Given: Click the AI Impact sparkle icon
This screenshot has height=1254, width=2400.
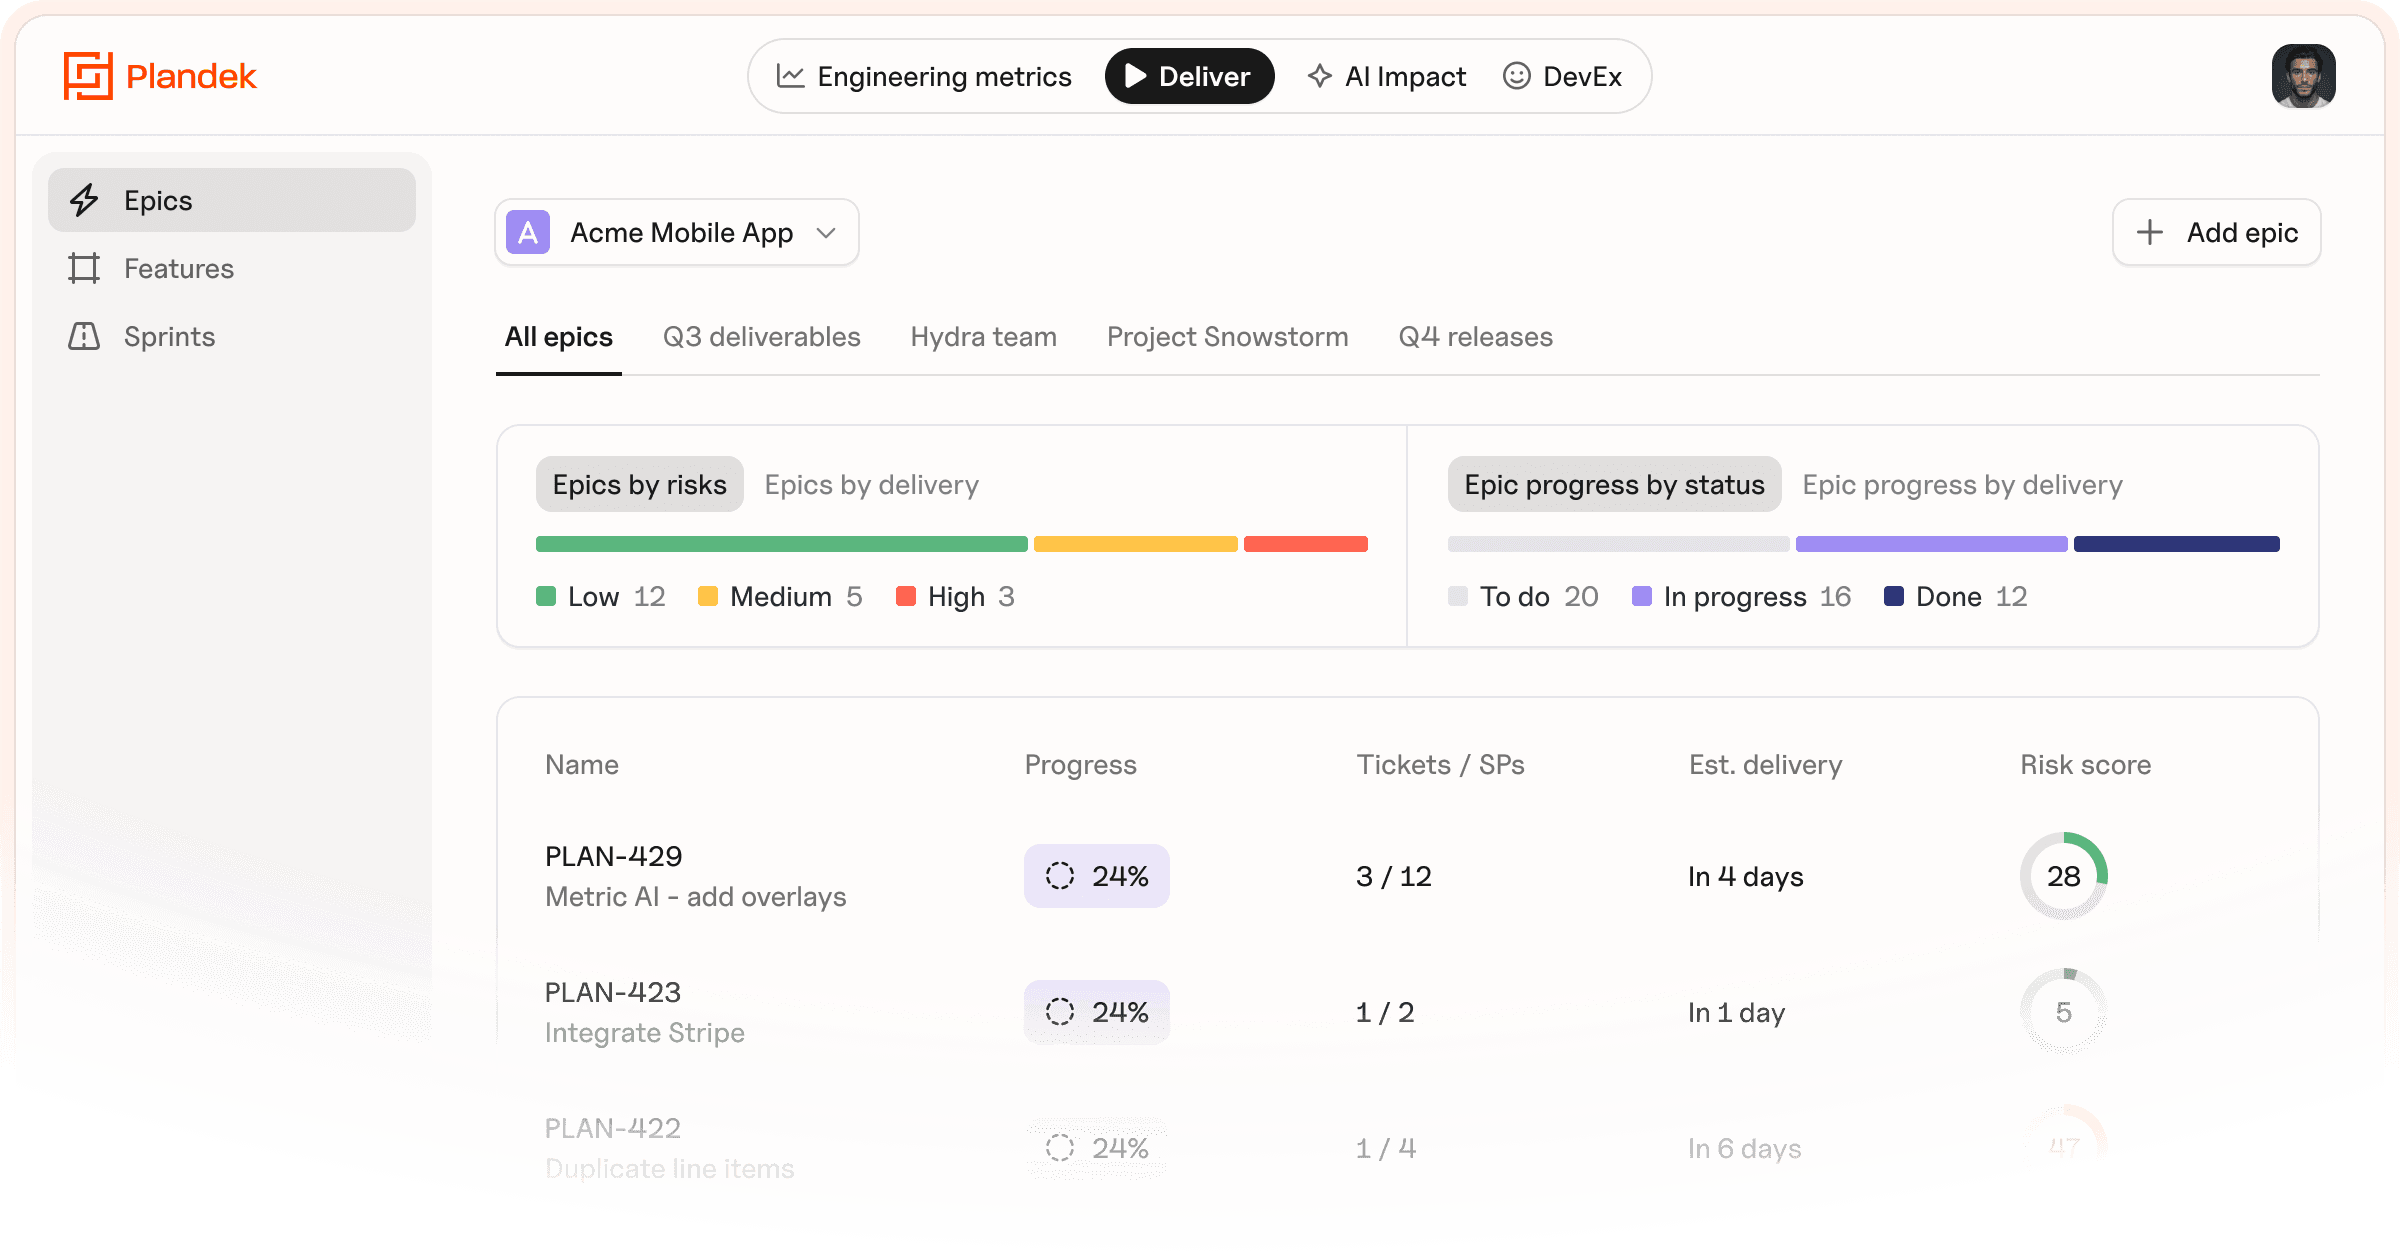Looking at the screenshot, I should tap(1320, 76).
